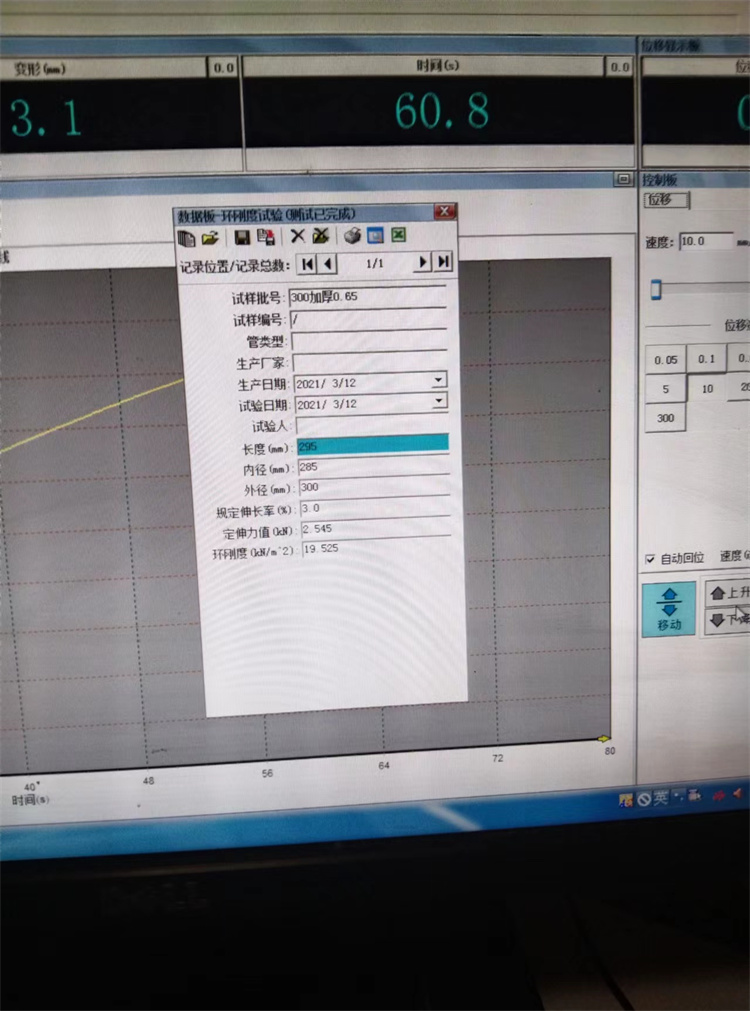Viewport: 750px width, 1011px height.
Task: Toggle the 自动回位 checkbox
Action: tap(650, 558)
